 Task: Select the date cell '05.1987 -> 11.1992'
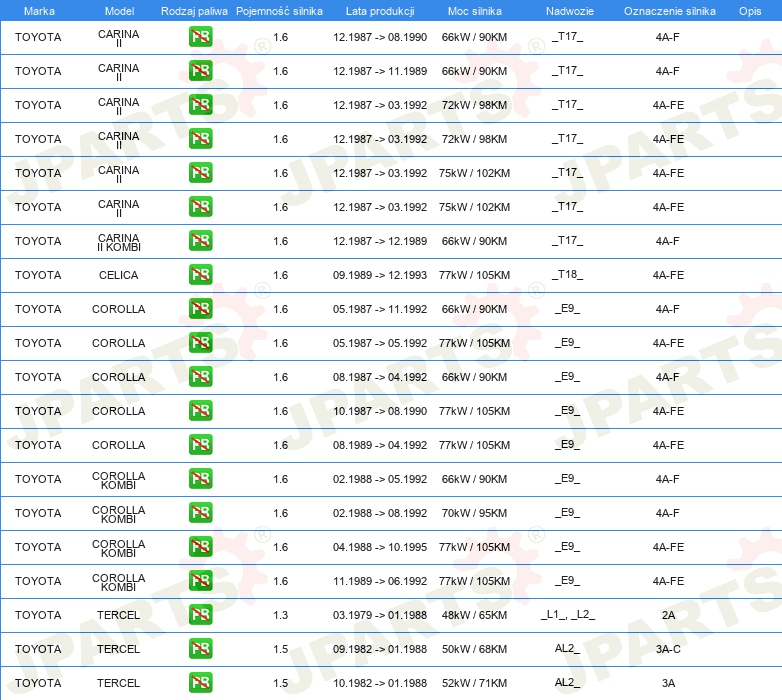click(380, 309)
